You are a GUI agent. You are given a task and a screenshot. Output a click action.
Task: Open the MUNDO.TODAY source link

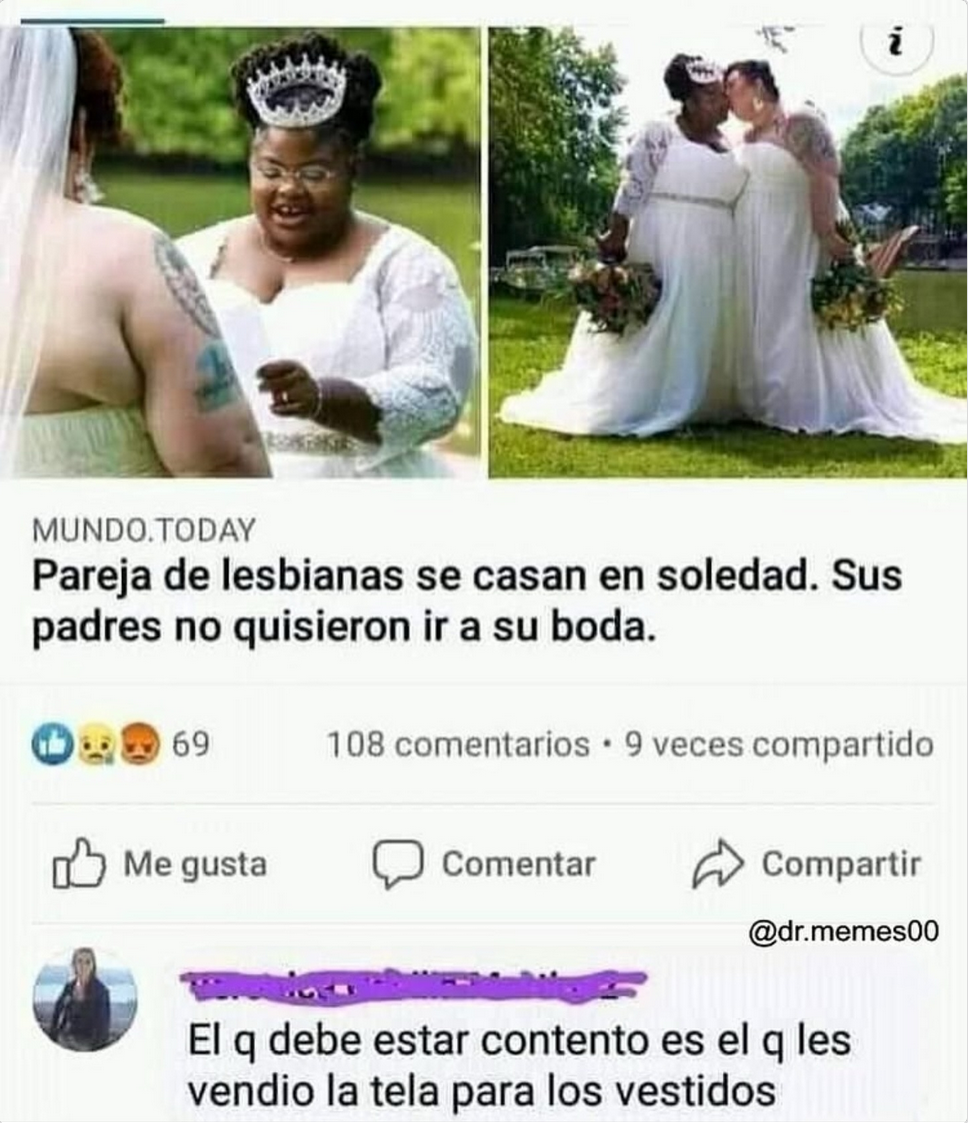coord(143,530)
